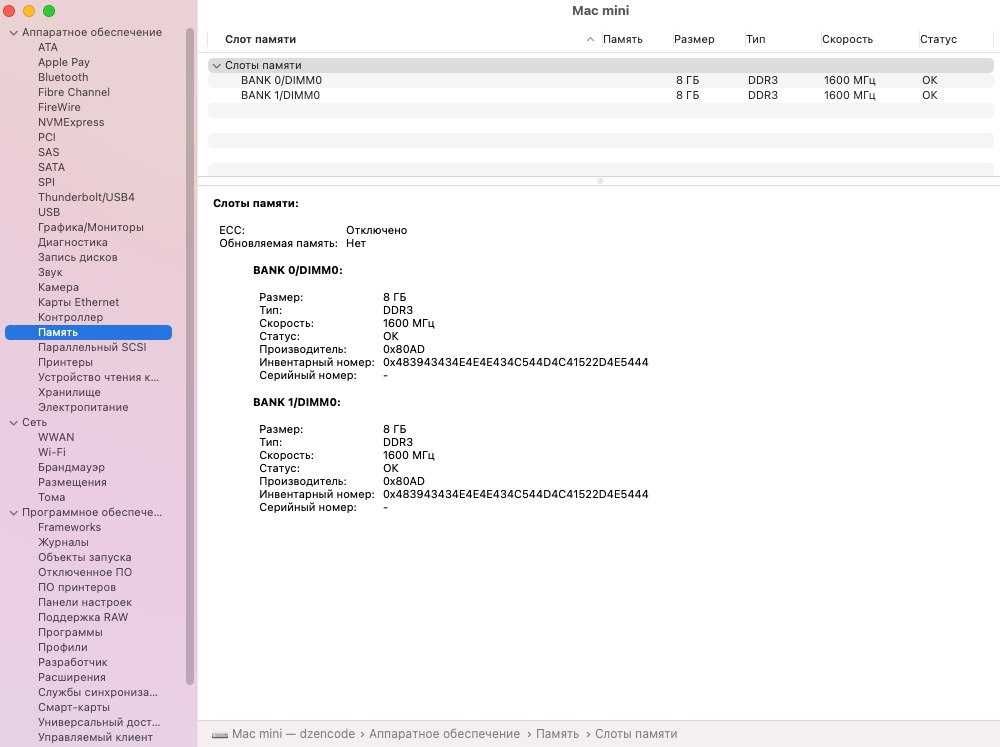The image size is (1000, 747).
Task: Sort table by Память column header
Action: coord(623,40)
